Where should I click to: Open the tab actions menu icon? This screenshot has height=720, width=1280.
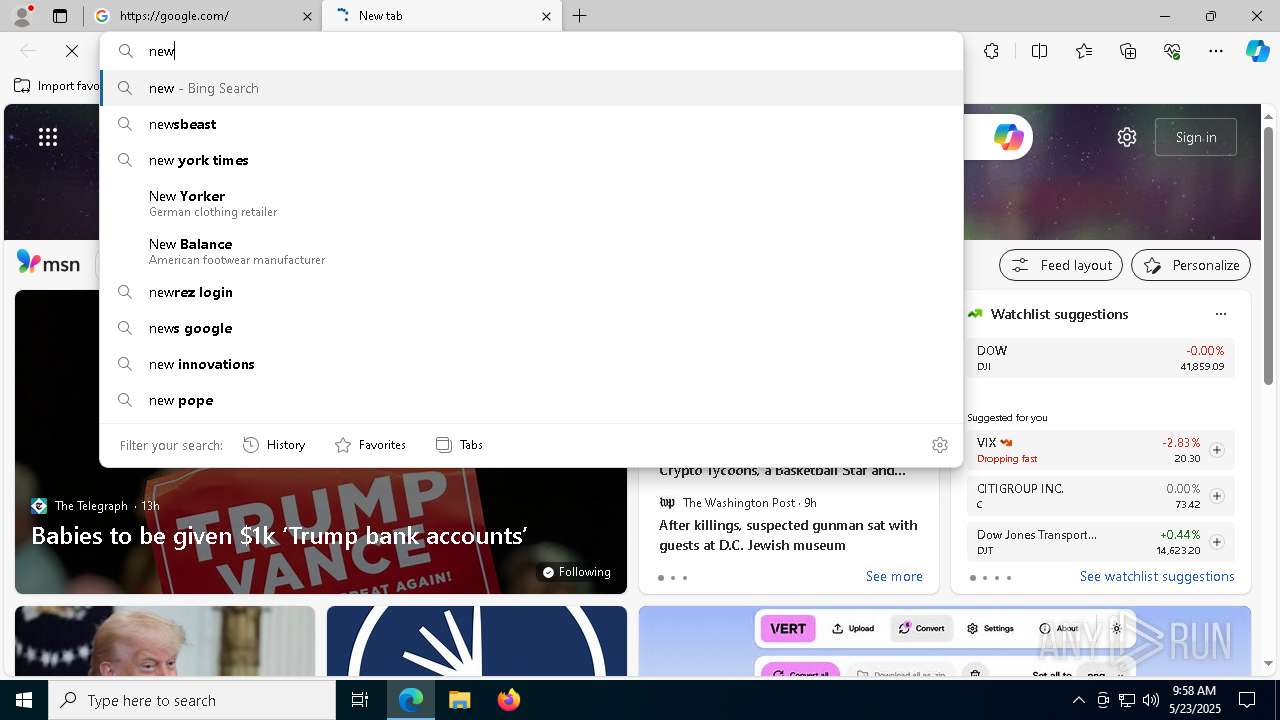click(x=60, y=16)
